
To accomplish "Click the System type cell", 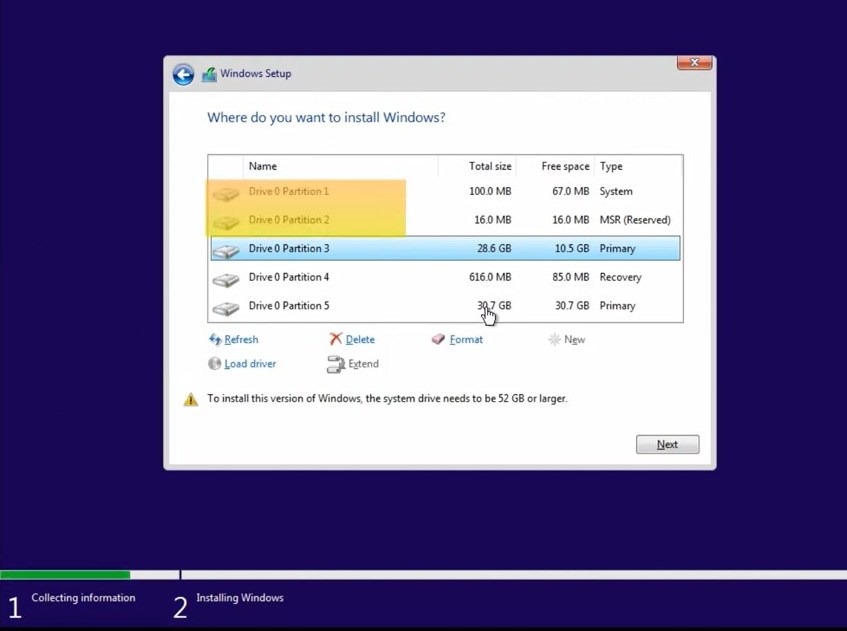I will click(616, 191).
